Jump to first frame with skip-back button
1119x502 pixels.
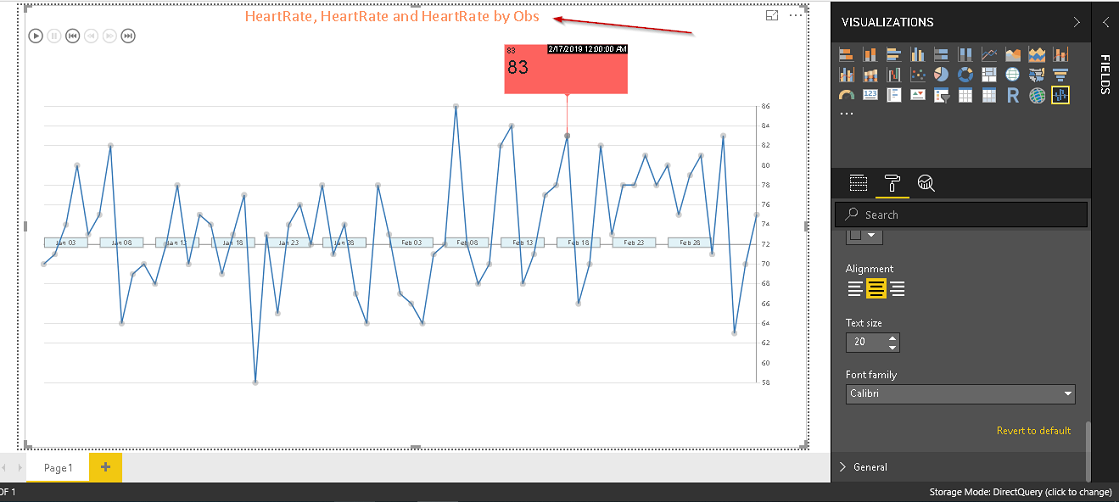click(72, 36)
